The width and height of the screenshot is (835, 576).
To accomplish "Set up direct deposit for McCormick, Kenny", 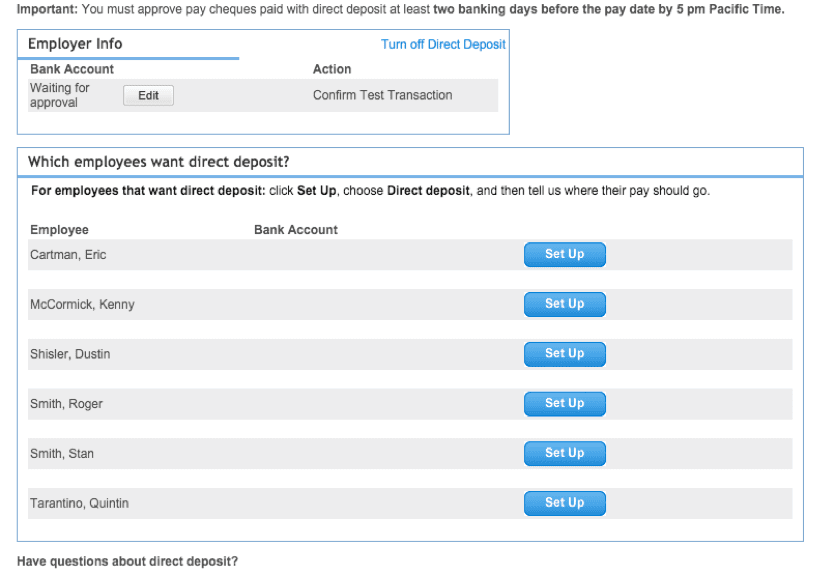I will 564,304.
